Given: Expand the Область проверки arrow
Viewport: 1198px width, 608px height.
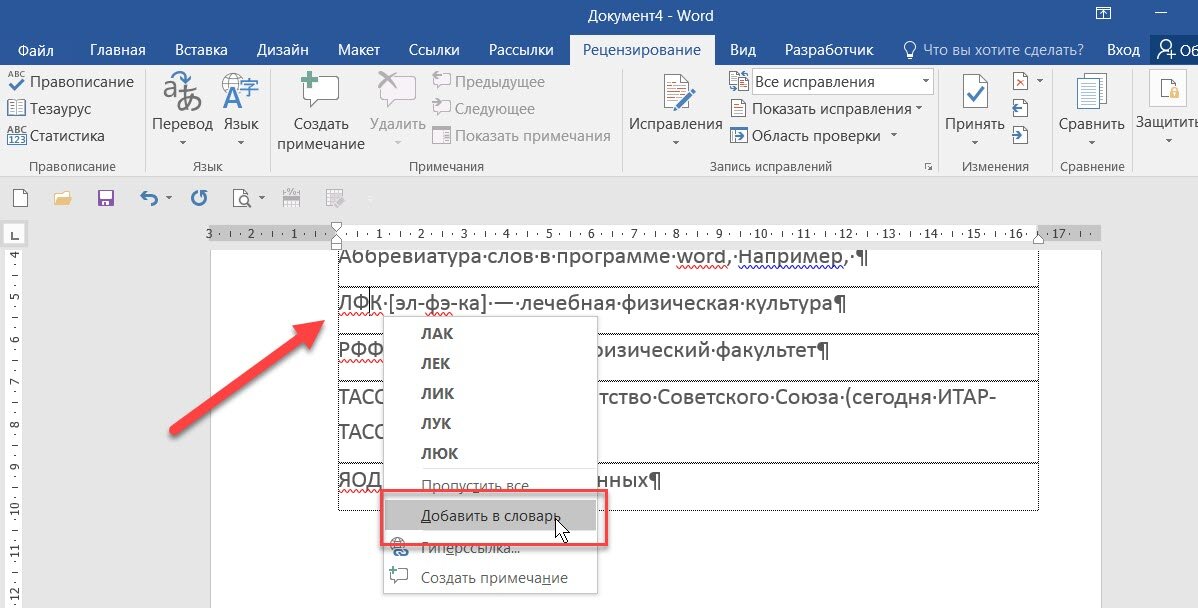Looking at the screenshot, I should pos(893,136).
